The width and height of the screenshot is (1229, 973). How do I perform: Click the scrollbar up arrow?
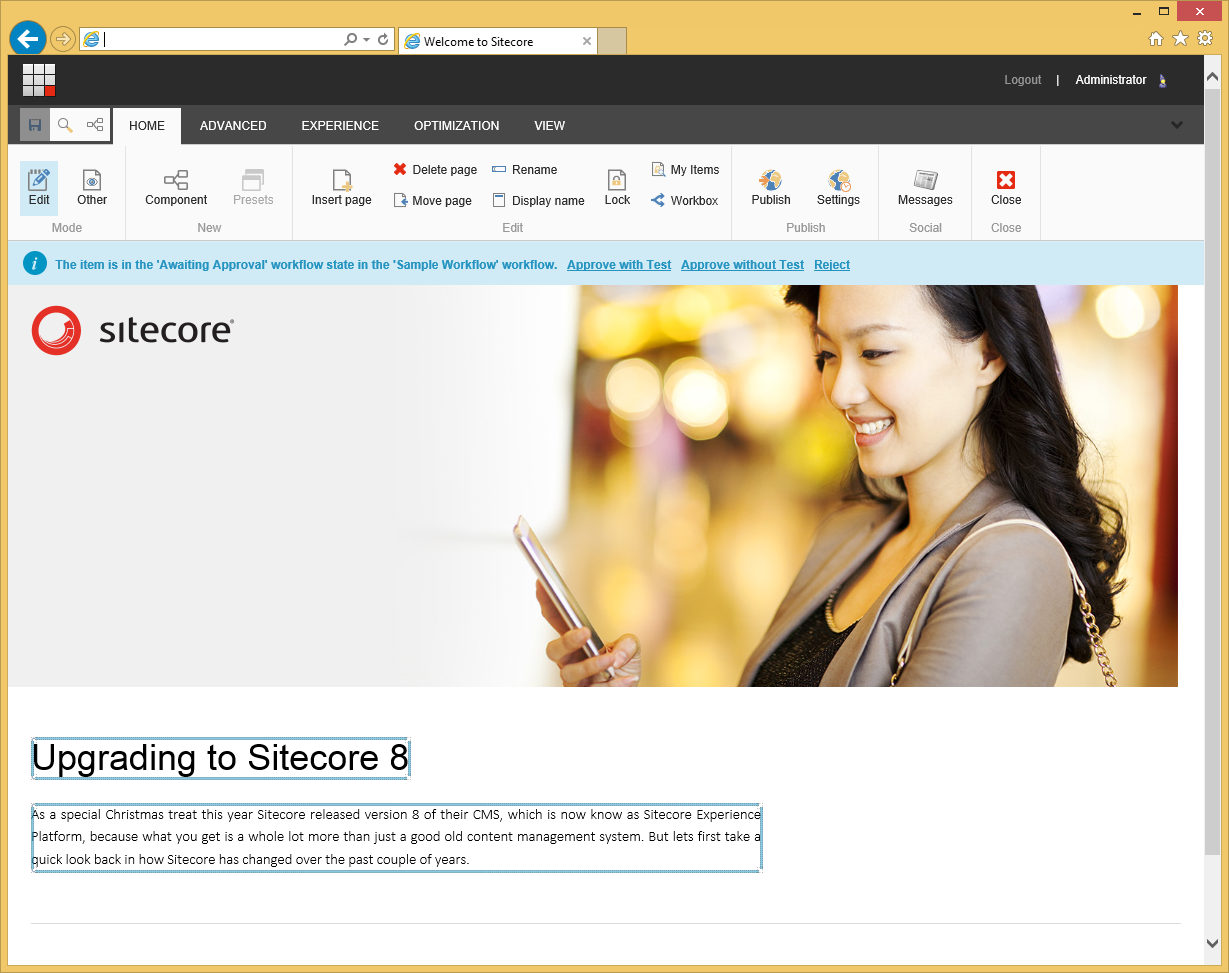click(x=1212, y=76)
